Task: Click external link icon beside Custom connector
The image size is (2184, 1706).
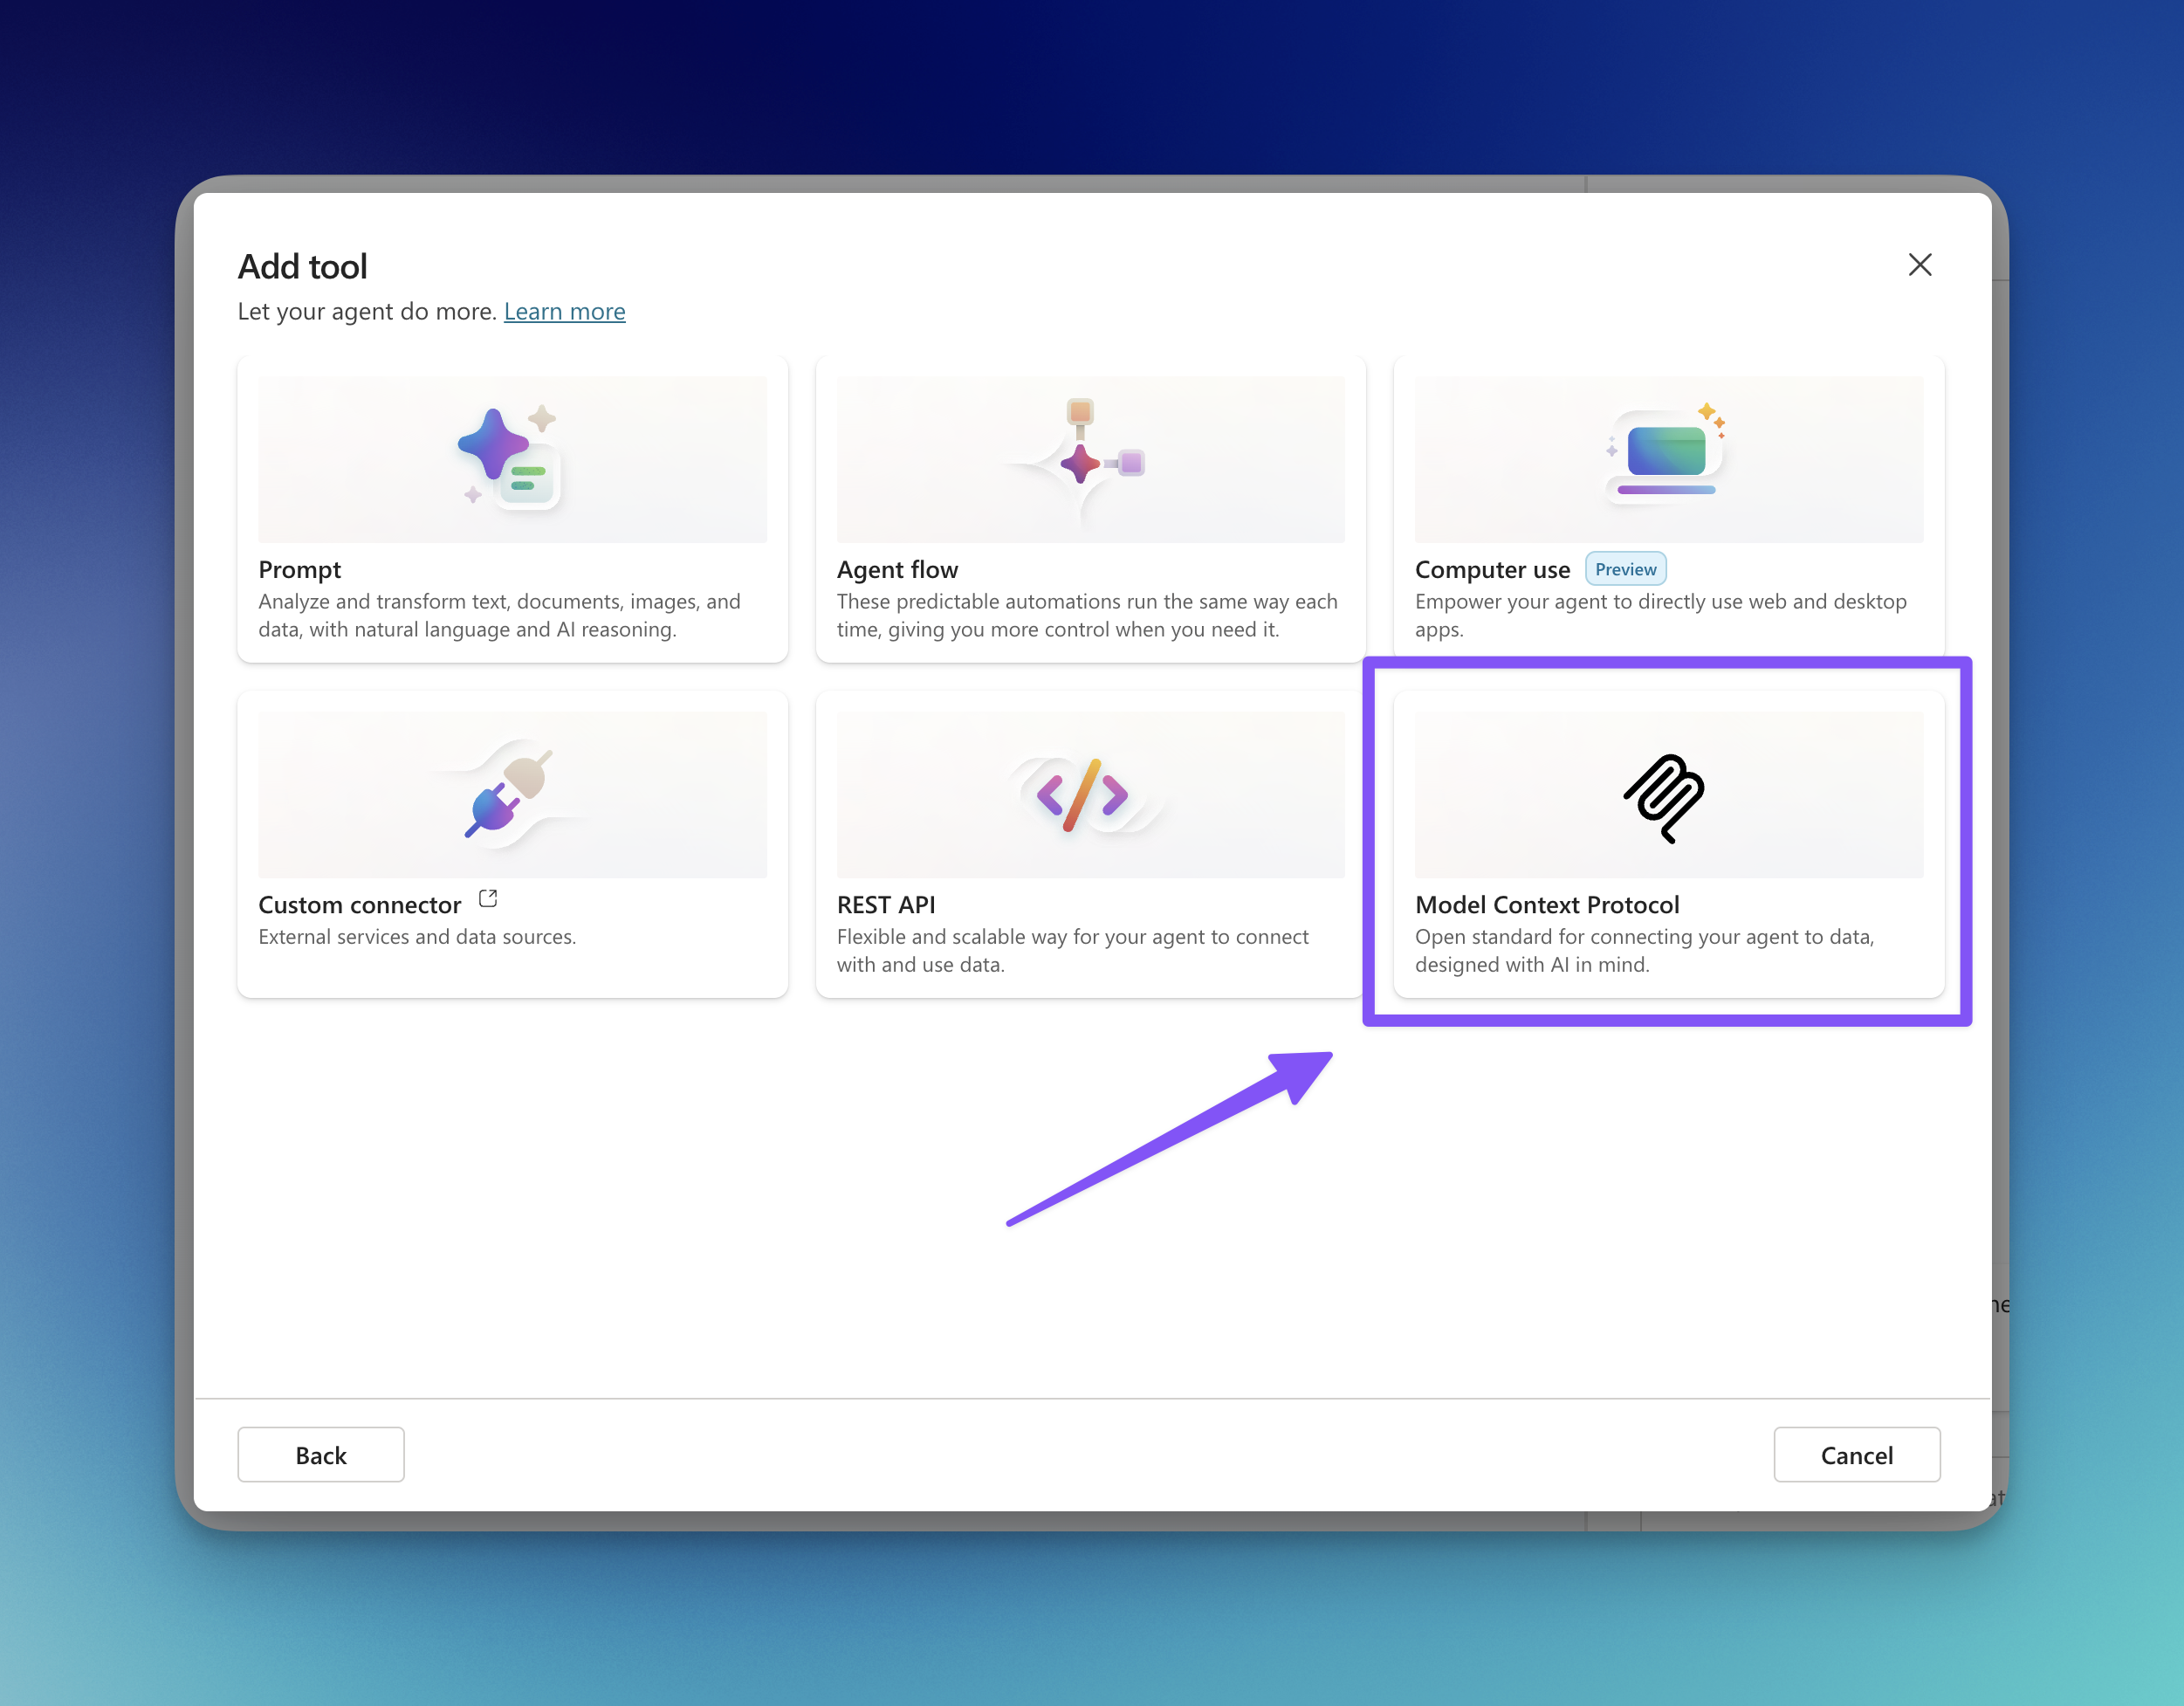Action: click(488, 899)
